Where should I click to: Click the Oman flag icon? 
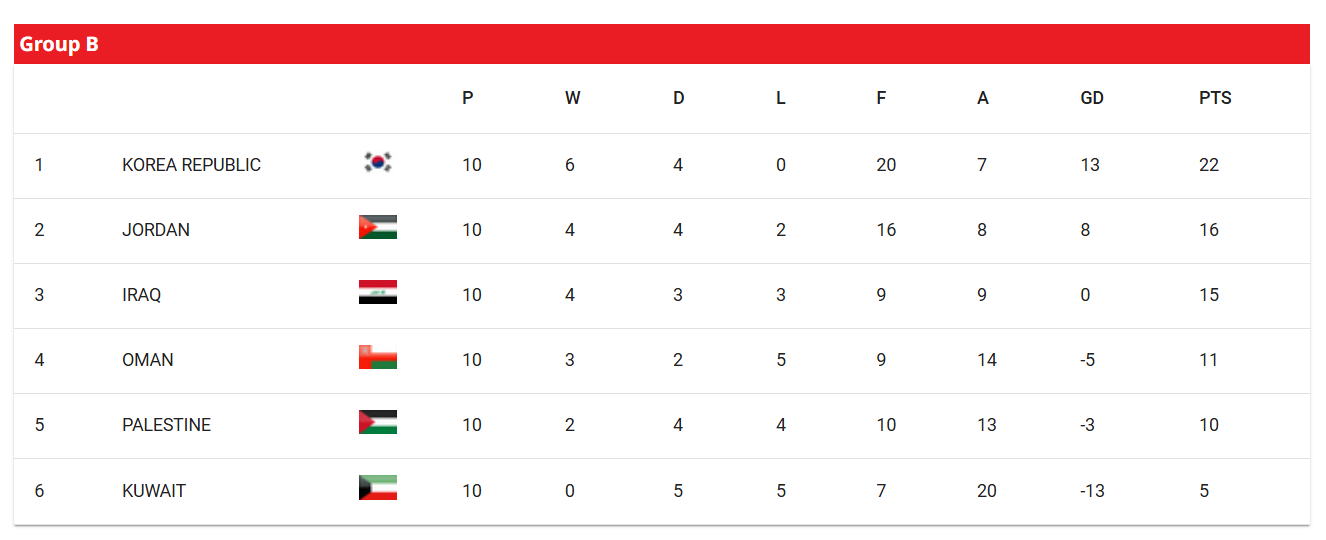pos(378,357)
